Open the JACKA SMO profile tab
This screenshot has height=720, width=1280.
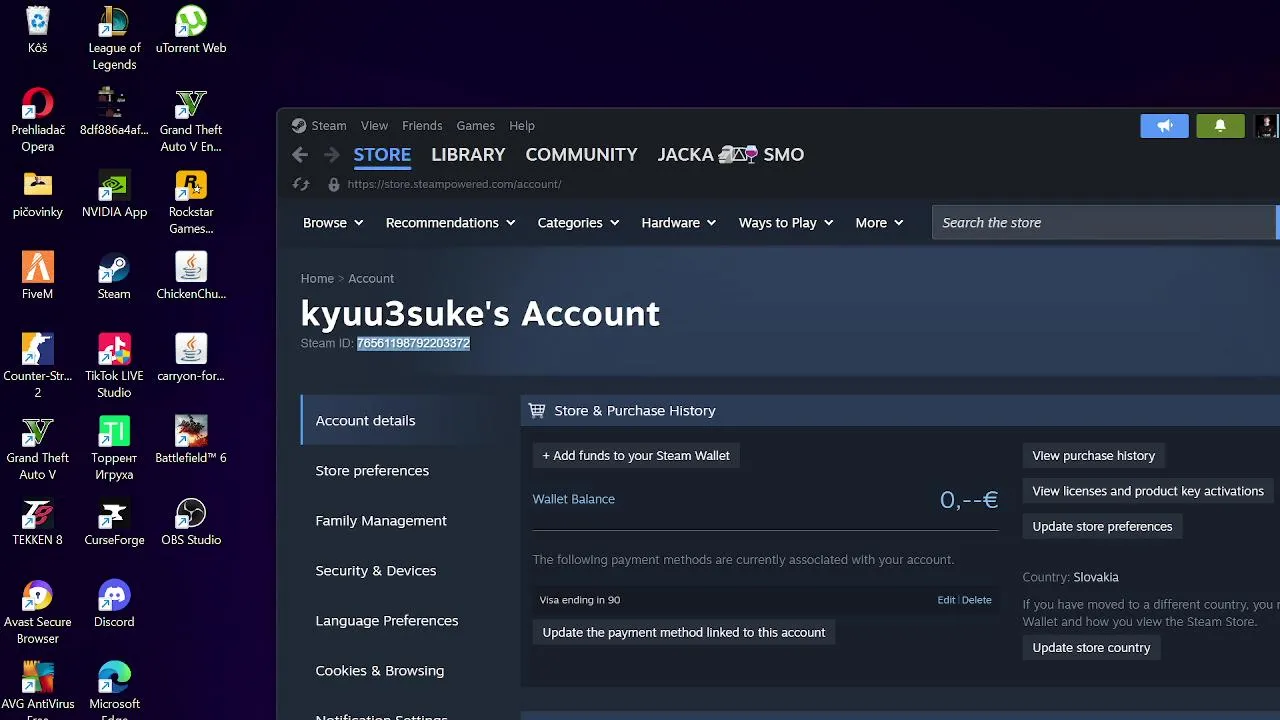(731, 155)
